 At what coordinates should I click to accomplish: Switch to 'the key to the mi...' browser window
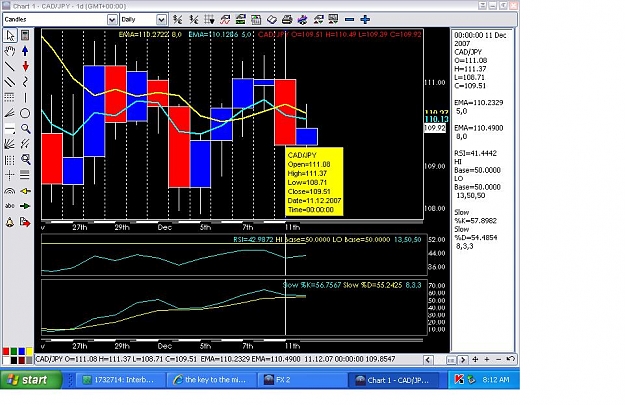click(x=212, y=380)
